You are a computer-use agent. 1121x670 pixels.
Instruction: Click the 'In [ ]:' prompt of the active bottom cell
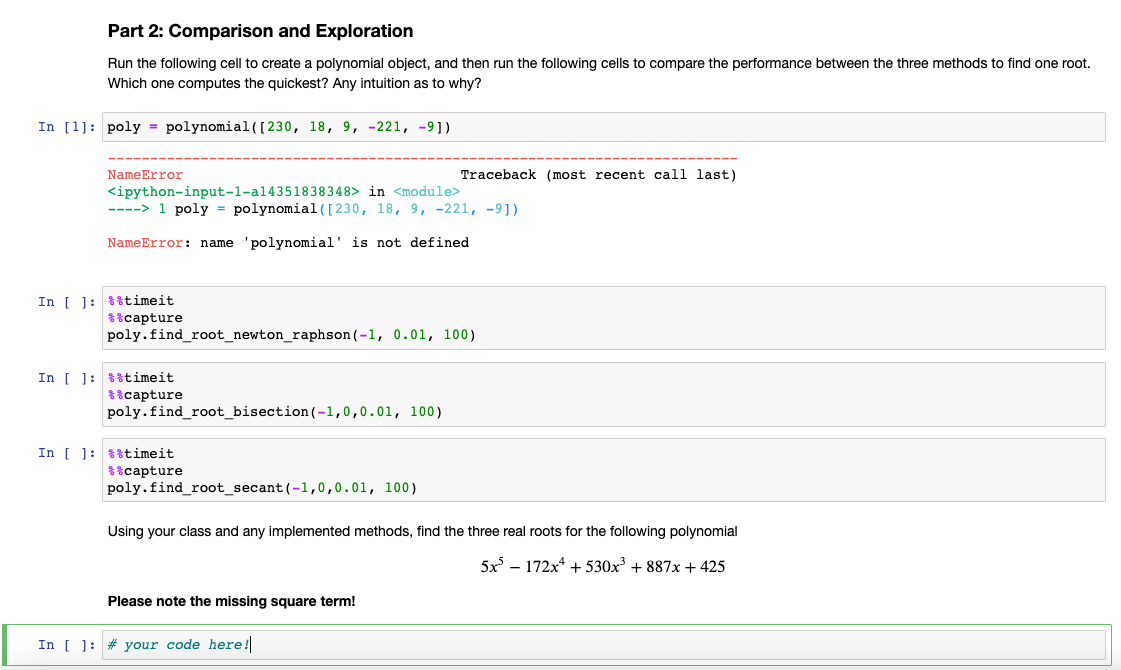coord(63,644)
